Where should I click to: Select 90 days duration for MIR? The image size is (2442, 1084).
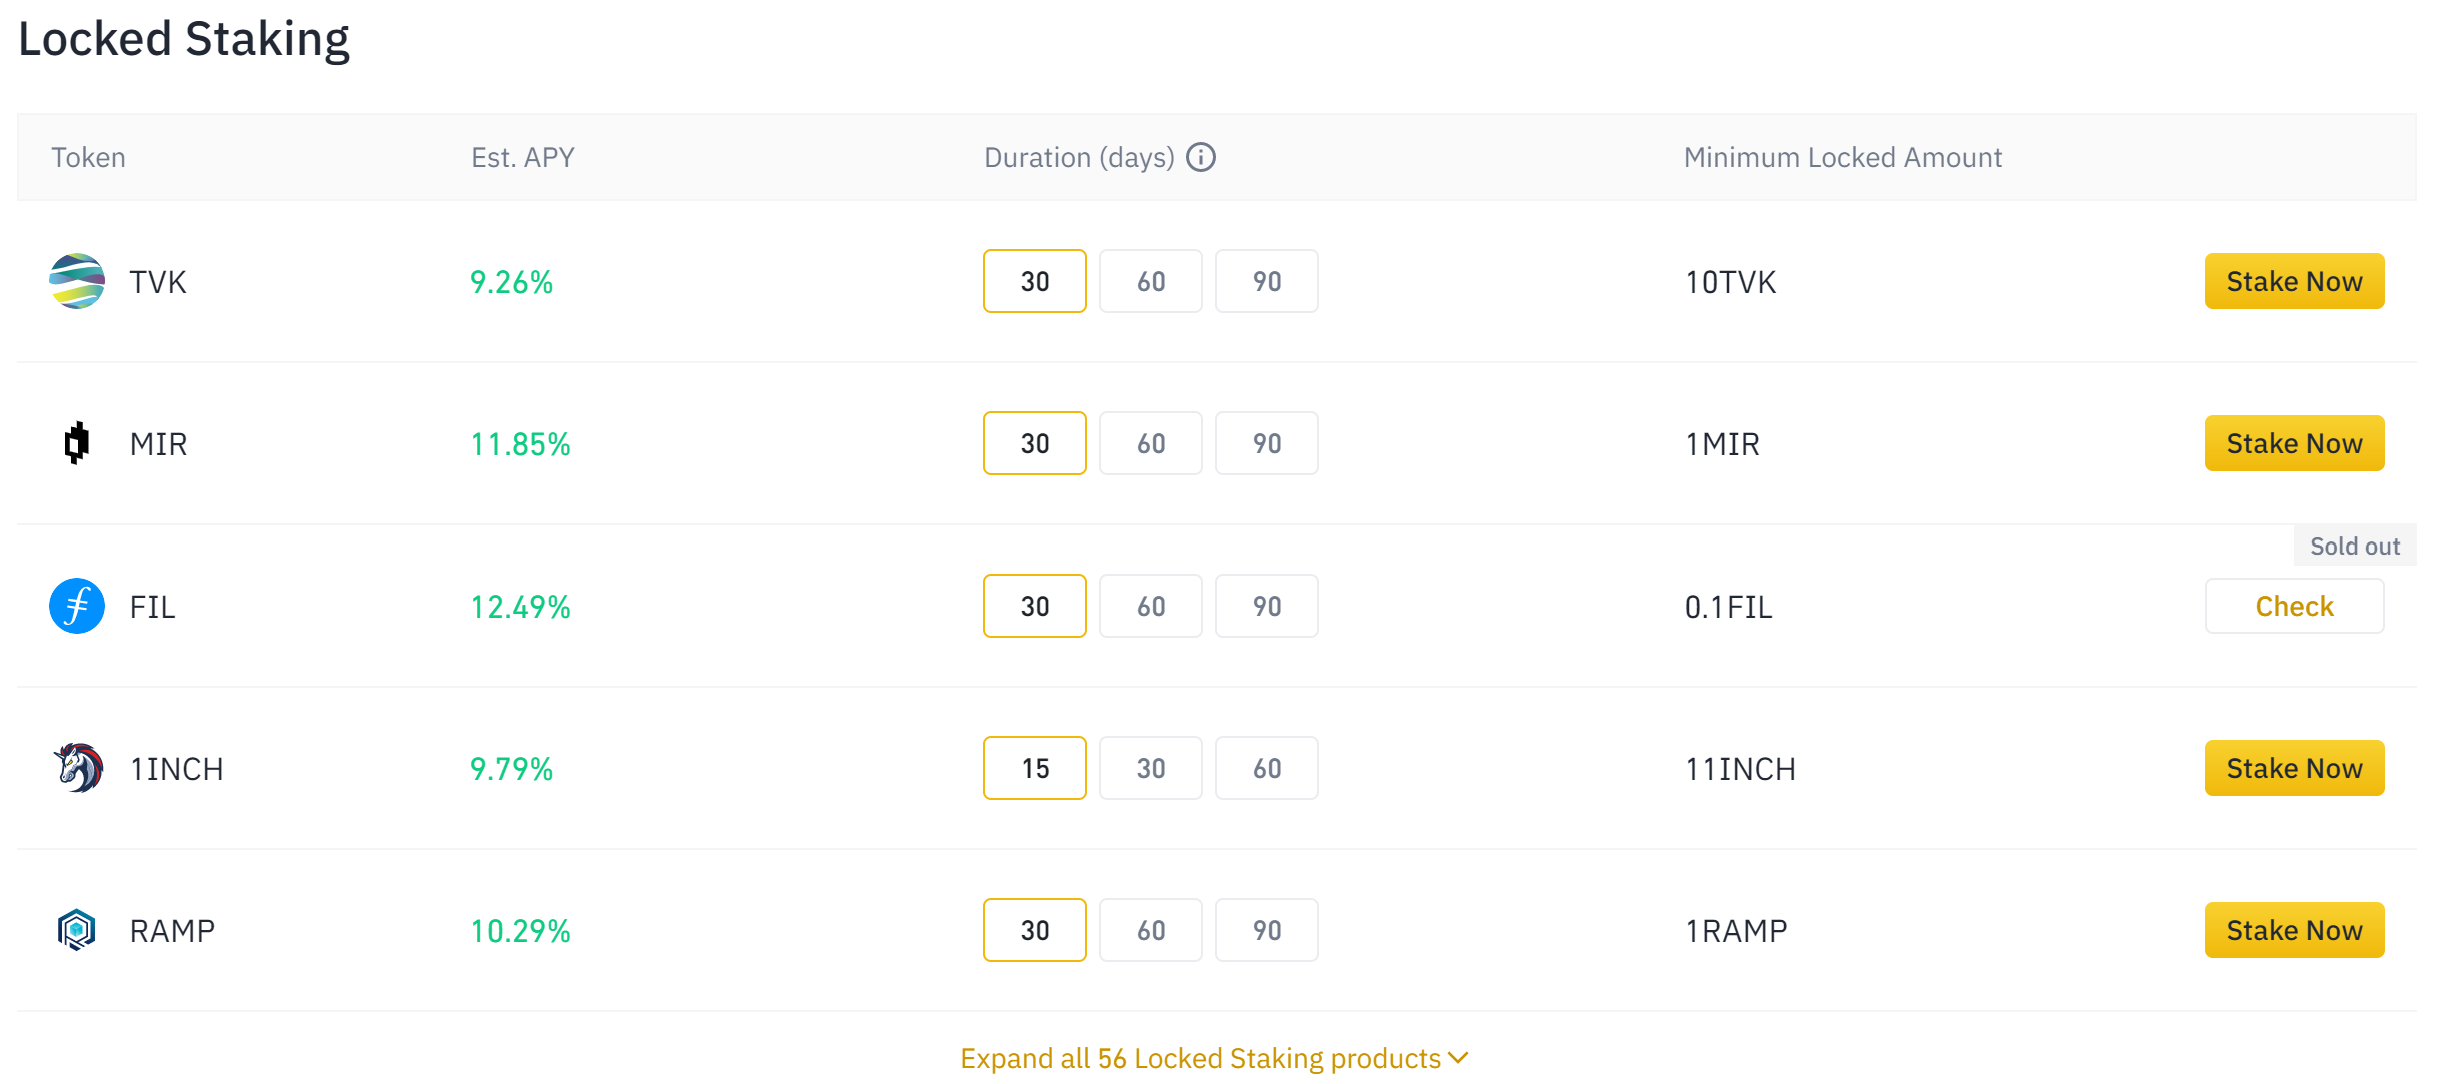[1267, 443]
